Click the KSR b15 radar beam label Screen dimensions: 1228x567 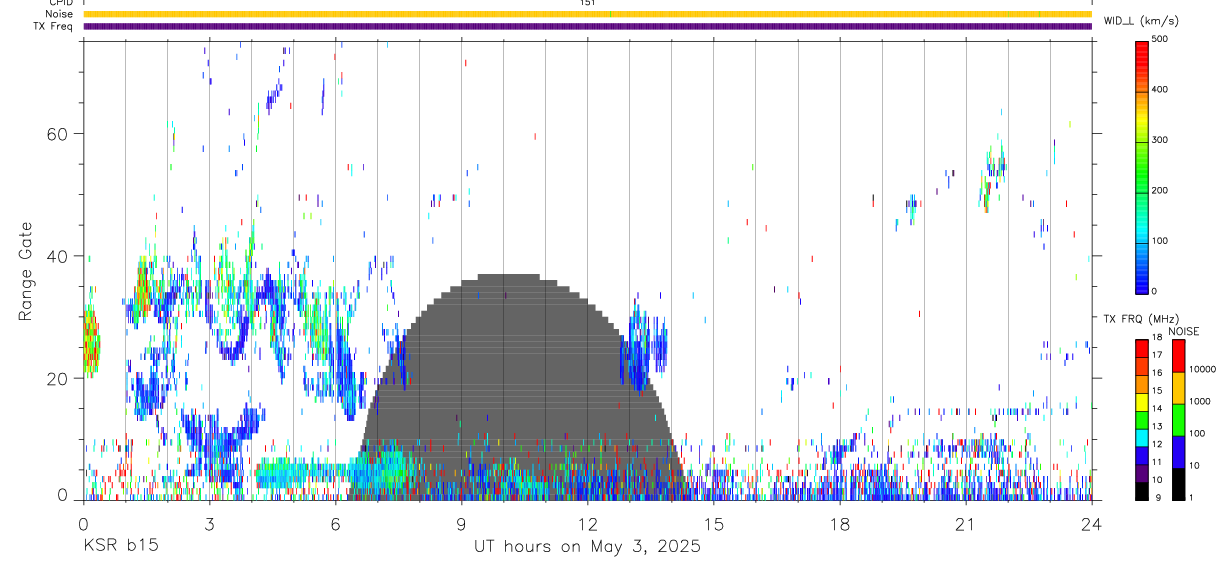120,547
